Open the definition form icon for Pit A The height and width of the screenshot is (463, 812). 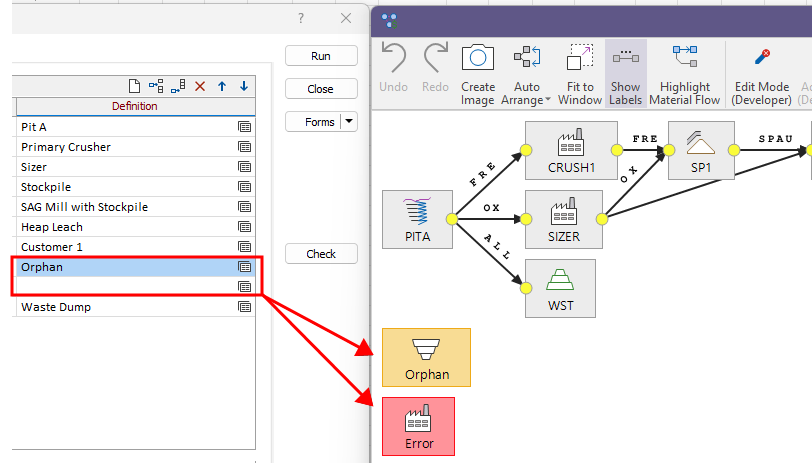click(244, 127)
